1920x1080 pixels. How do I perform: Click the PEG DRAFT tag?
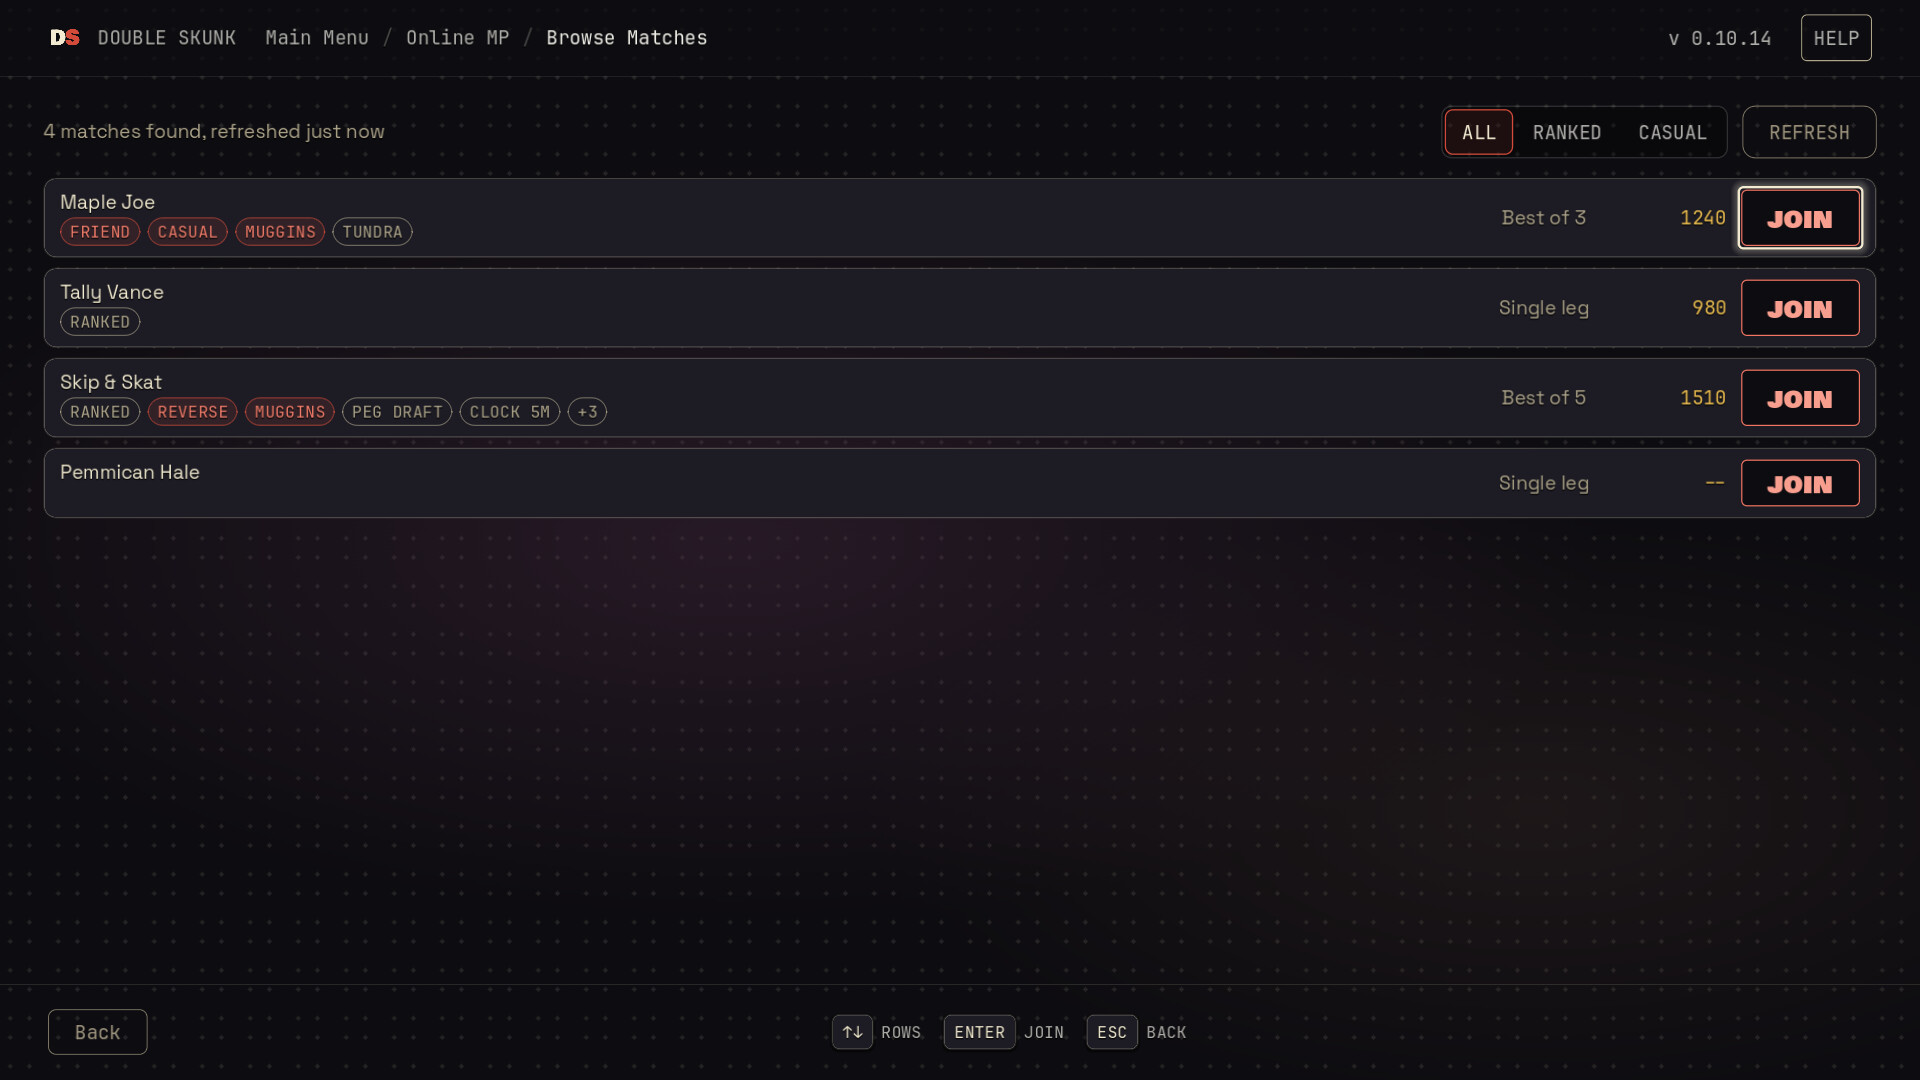pos(397,412)
